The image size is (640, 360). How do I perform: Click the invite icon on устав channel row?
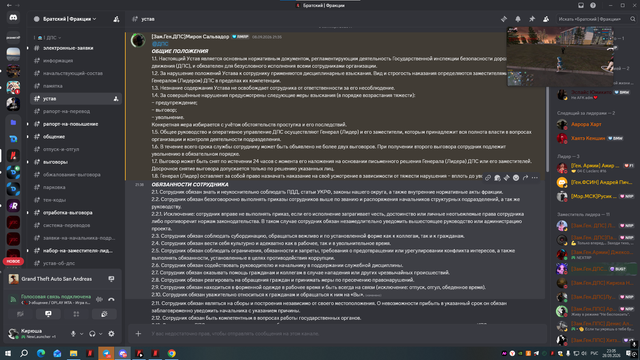[116, 99]
